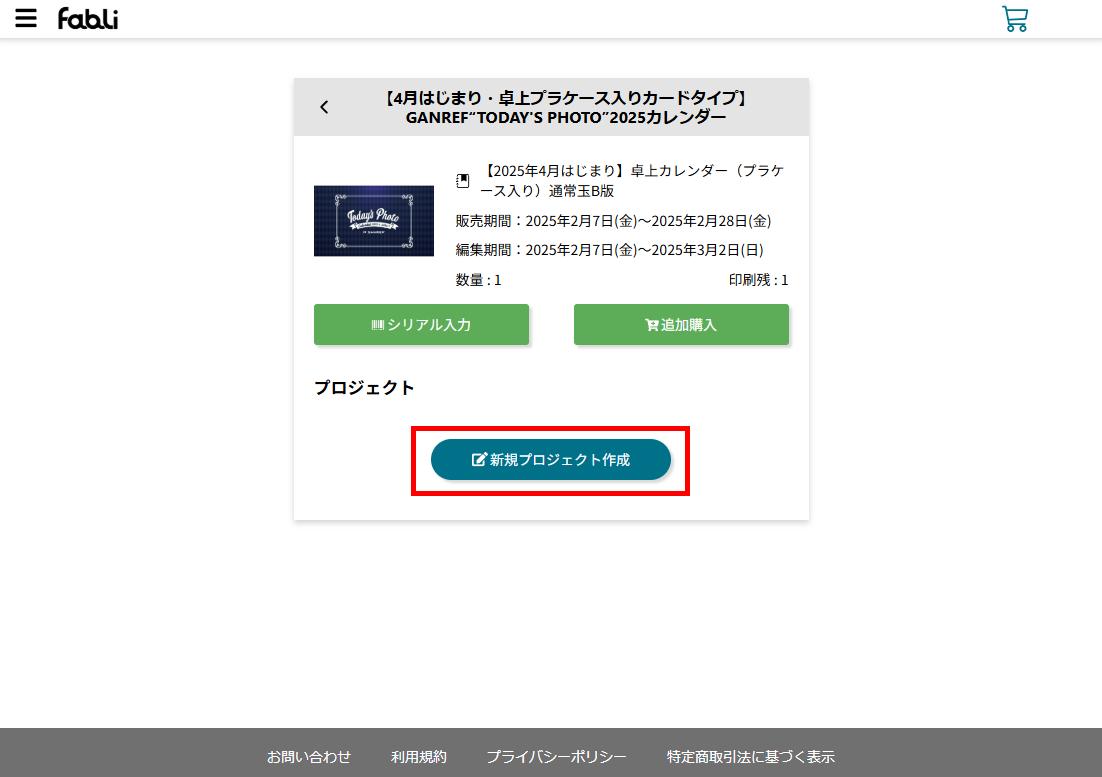Screen dimensions: 1102x777
Task: Open the プライバシーポリシー footer link
Action: 556,757
